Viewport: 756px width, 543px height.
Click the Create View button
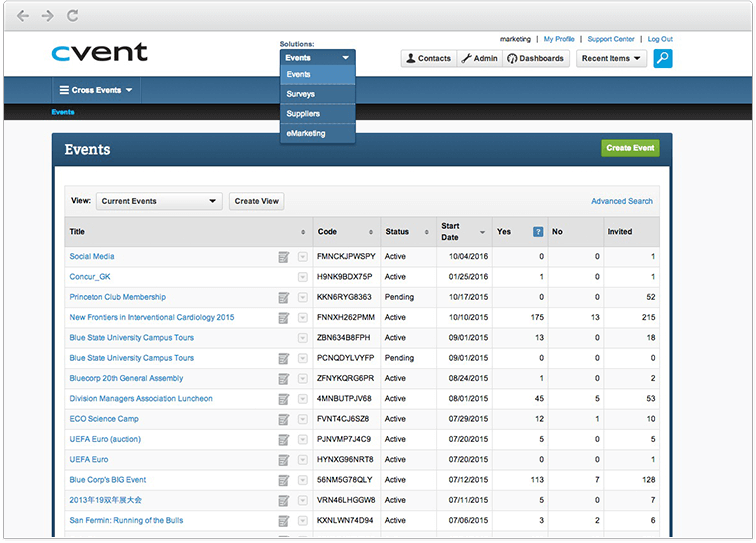pyautogui.click(x=256, y=201)
